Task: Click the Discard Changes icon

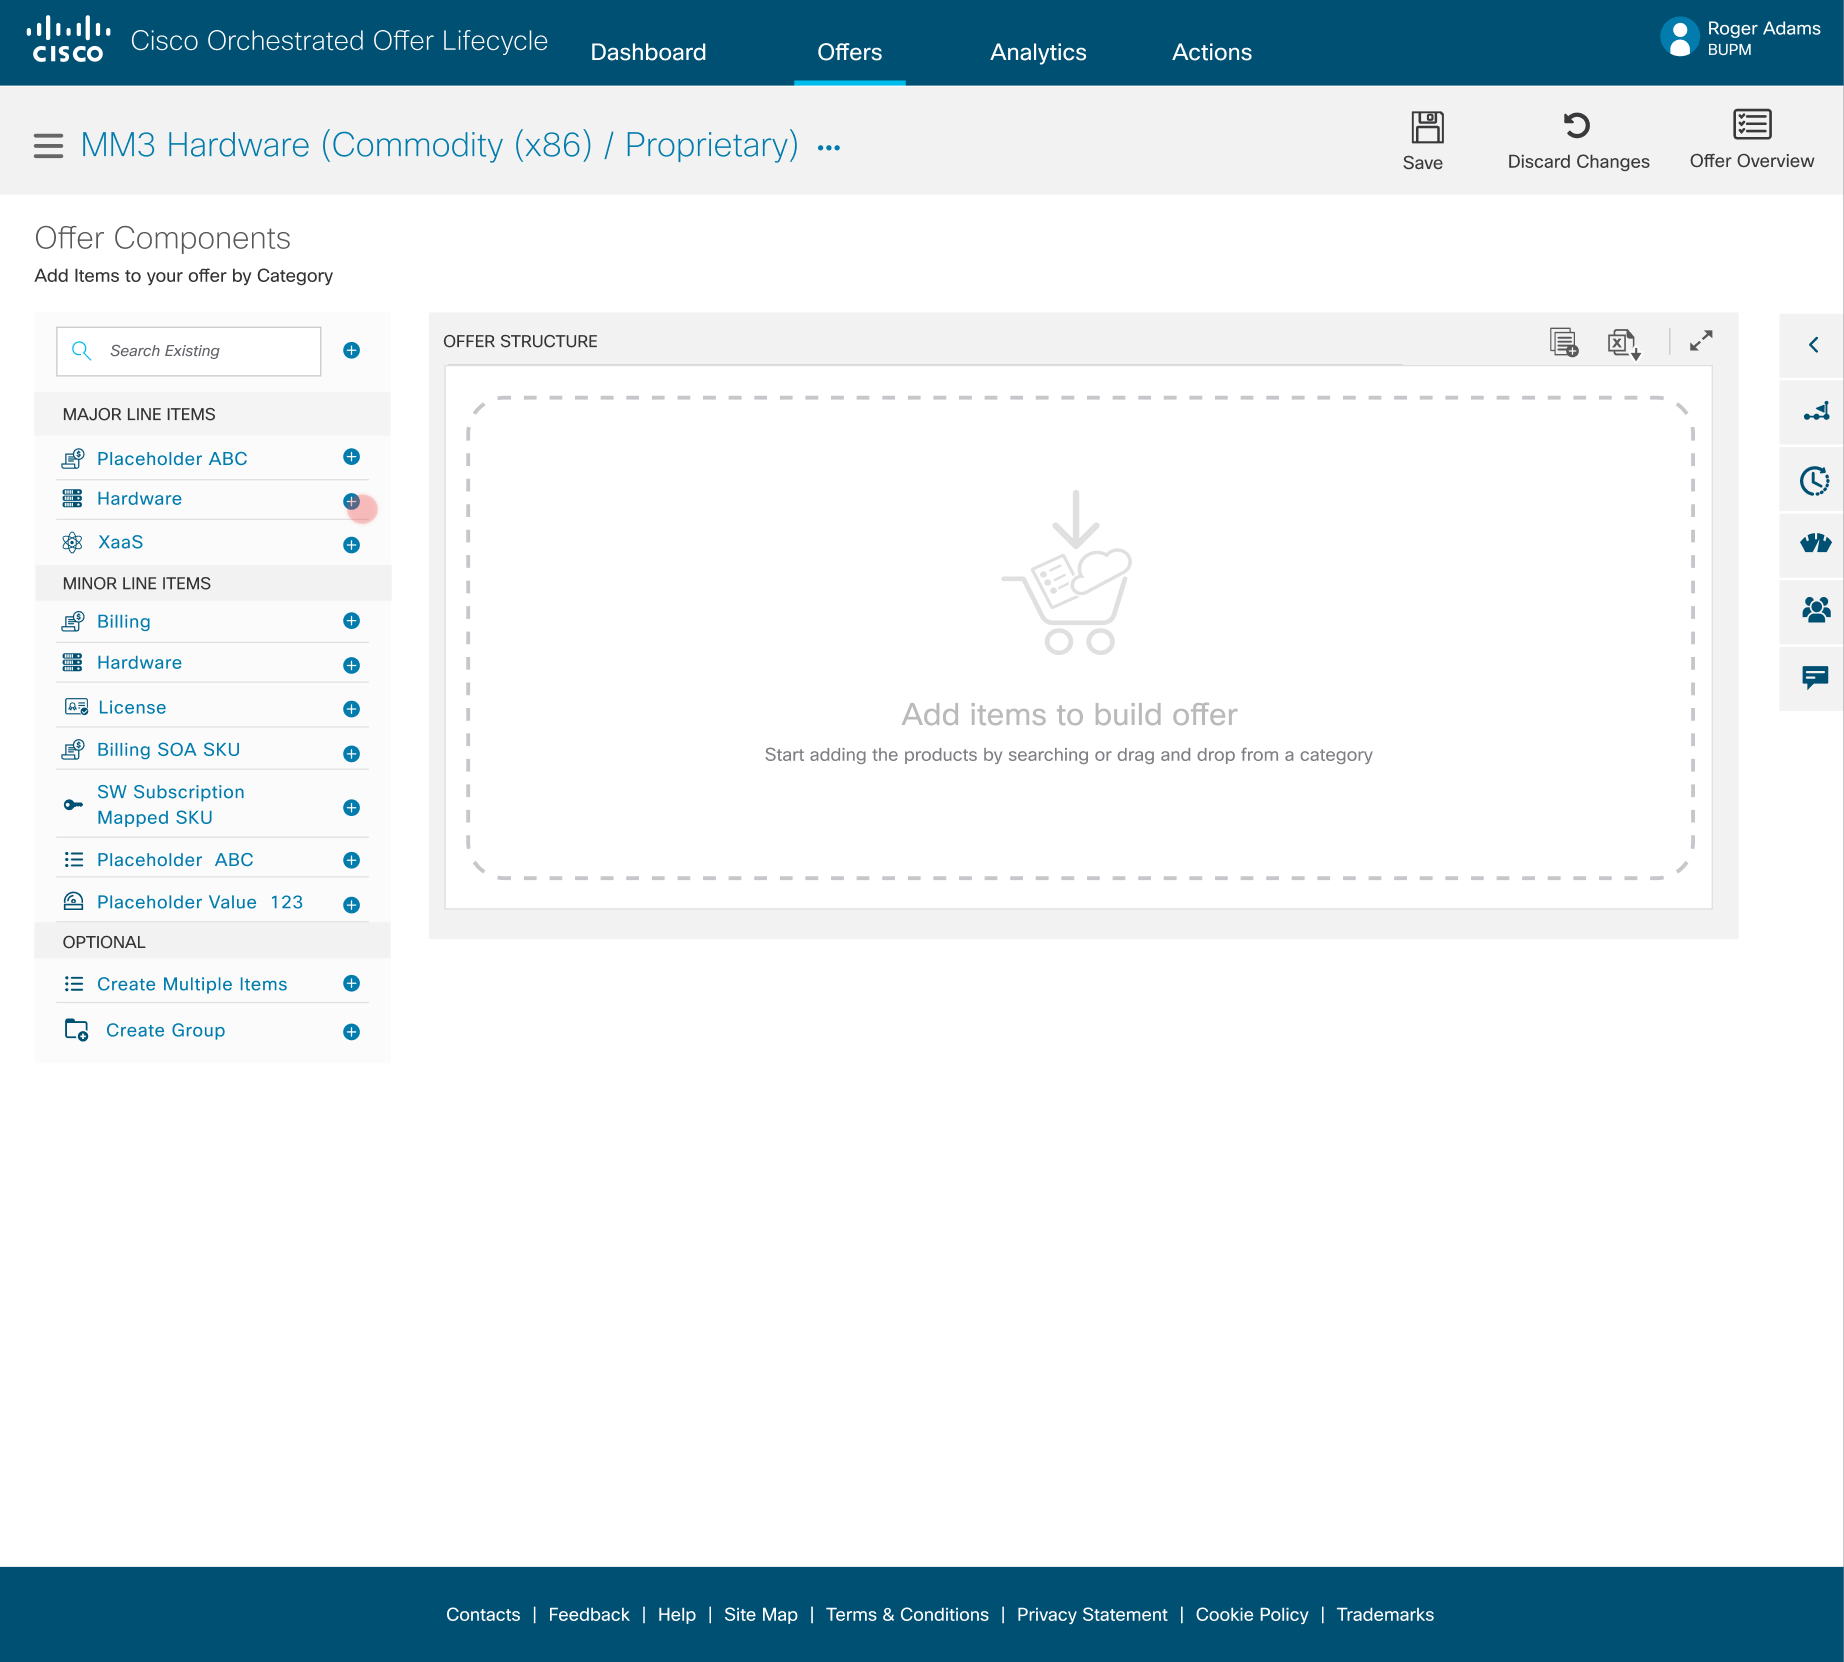Action: [x=1577, y=126]
